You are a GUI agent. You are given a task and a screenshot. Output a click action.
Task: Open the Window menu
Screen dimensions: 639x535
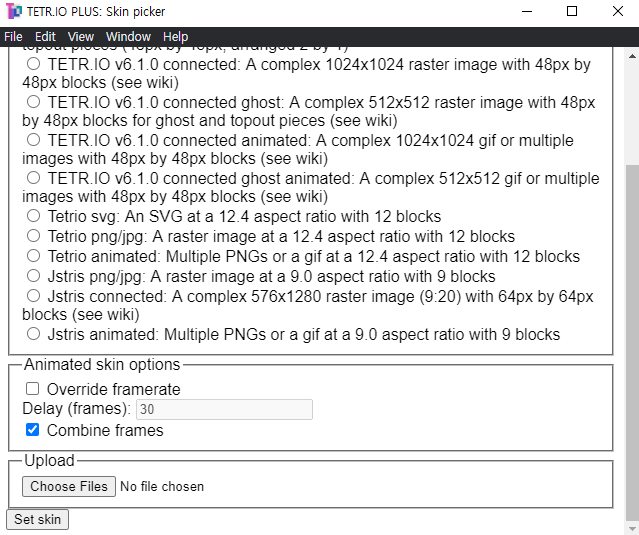pos(128,37)
